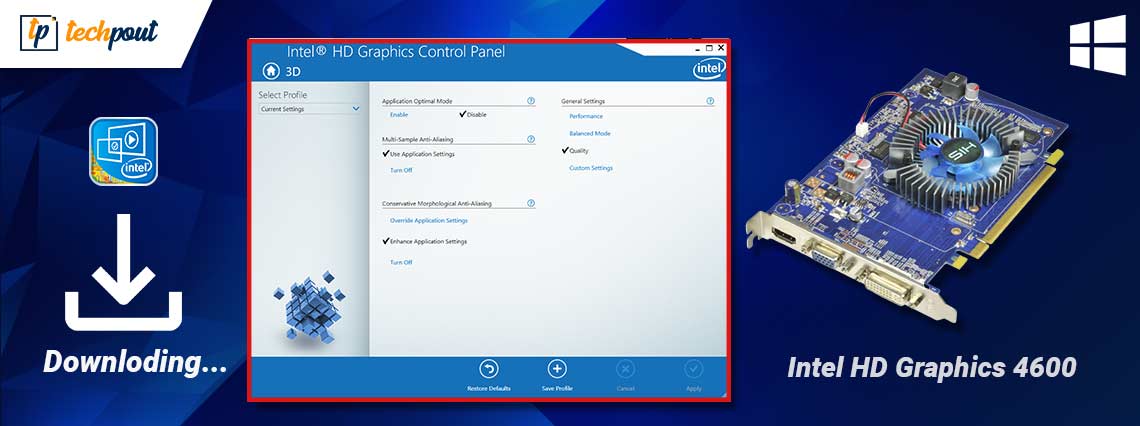Image resolution: width=1140 pixels, height=426 pixels.
Task: Select Override Application Settings option
Action: pos(428,220)
